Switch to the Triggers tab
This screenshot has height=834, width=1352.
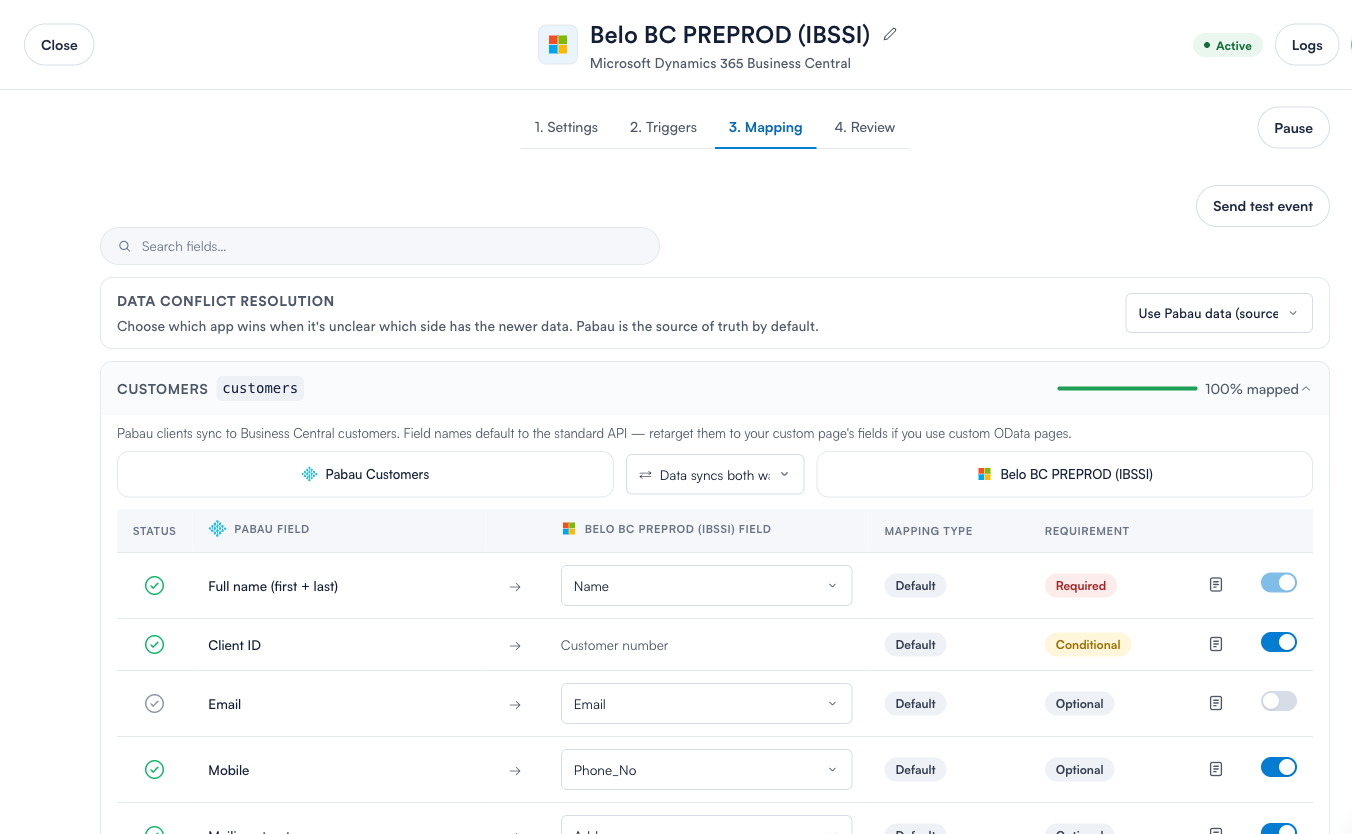click(663, 127)
